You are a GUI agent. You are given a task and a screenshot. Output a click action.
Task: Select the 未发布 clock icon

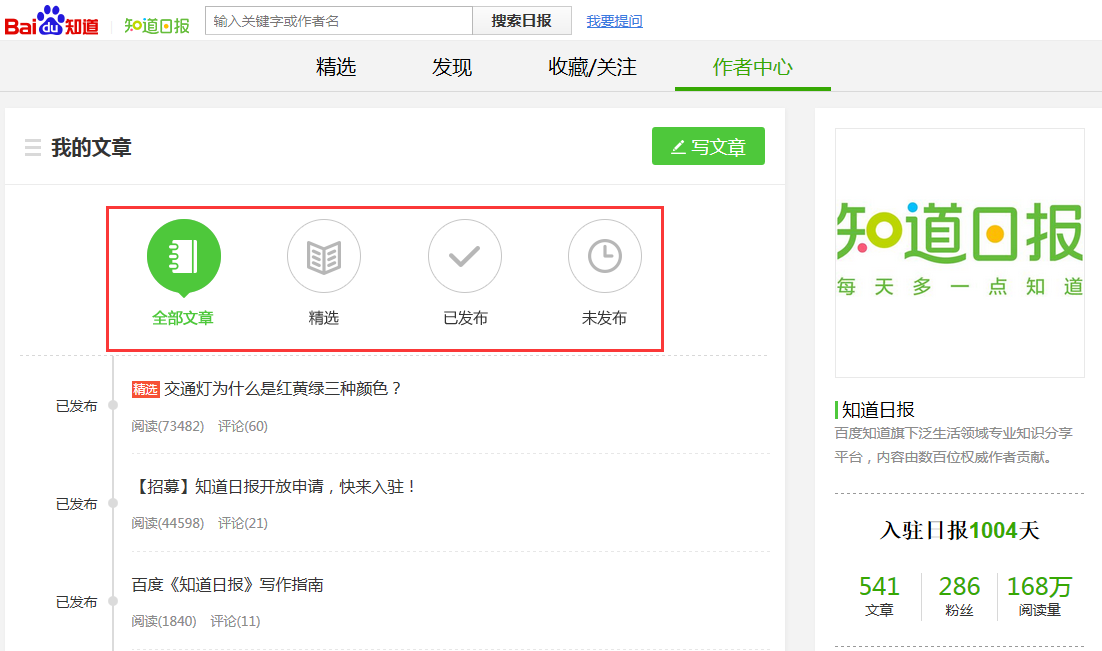click(604, 256)
